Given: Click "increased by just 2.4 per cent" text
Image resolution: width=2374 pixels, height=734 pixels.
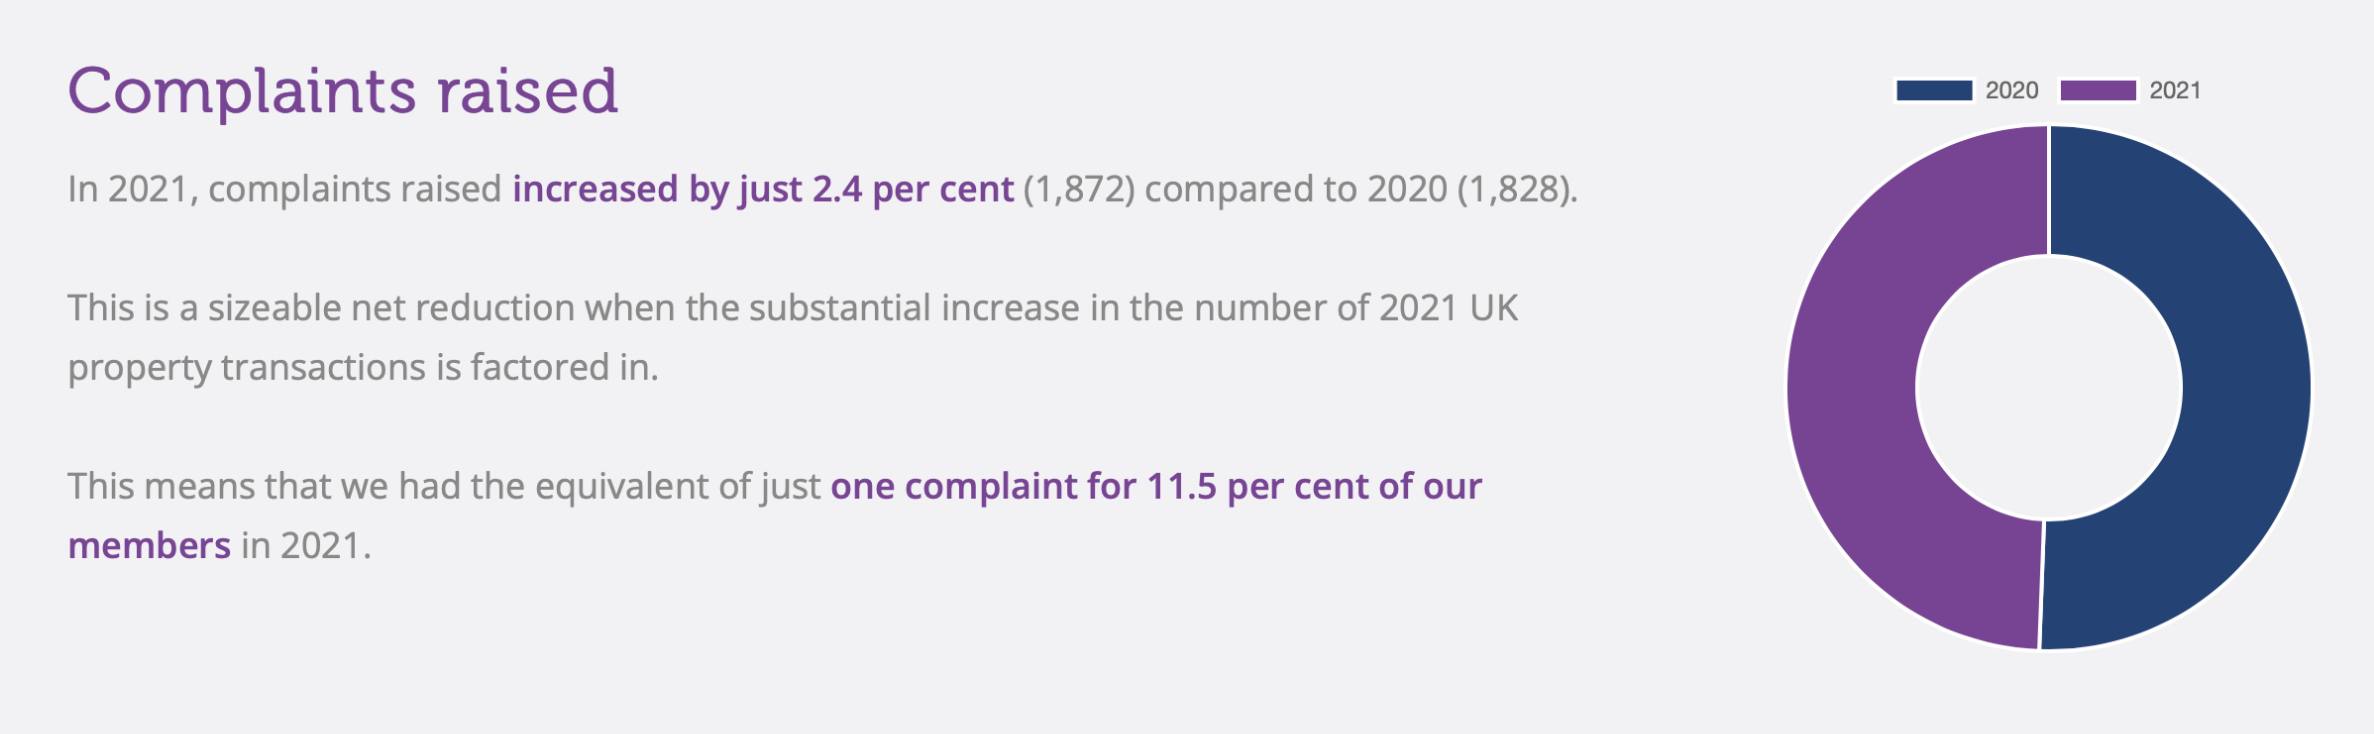Looking at the screenshot, I should [x=762, y=189].
